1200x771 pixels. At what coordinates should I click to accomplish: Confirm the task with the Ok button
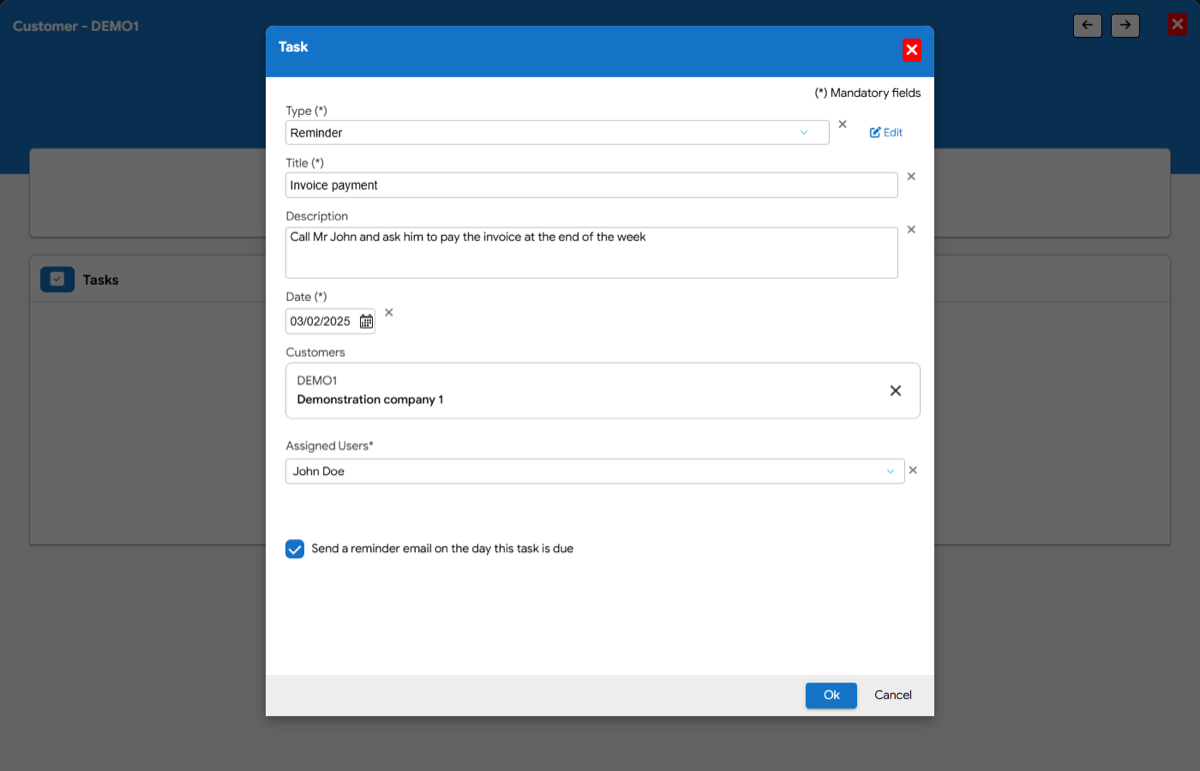point(831,695)
